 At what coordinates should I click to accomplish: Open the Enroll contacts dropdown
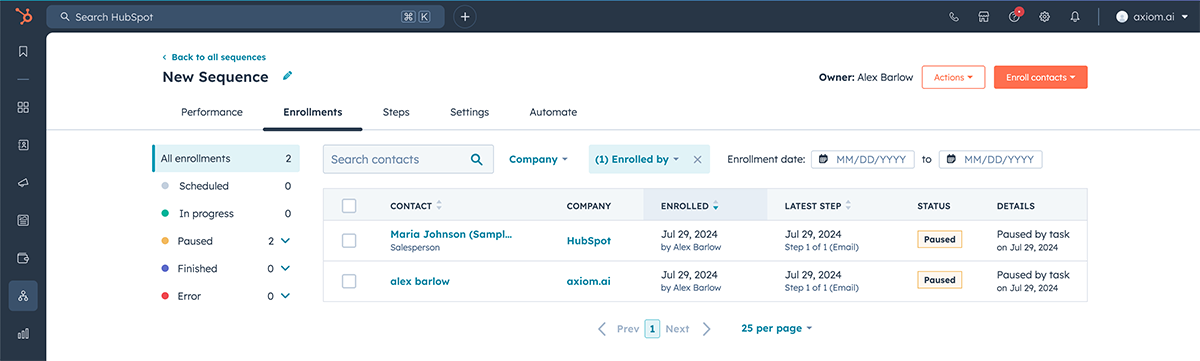coord(1040,77)
